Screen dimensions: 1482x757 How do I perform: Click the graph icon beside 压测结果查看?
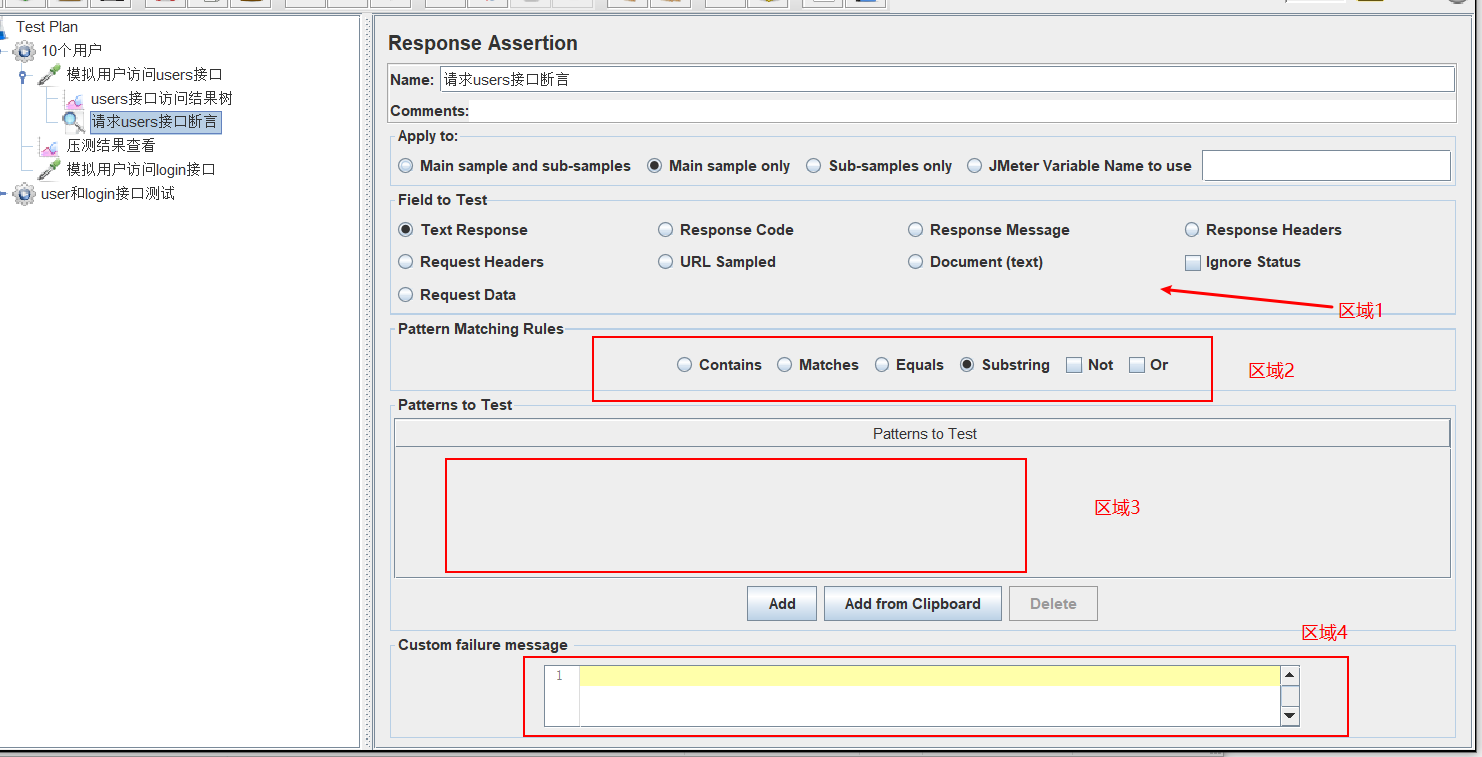49,146
